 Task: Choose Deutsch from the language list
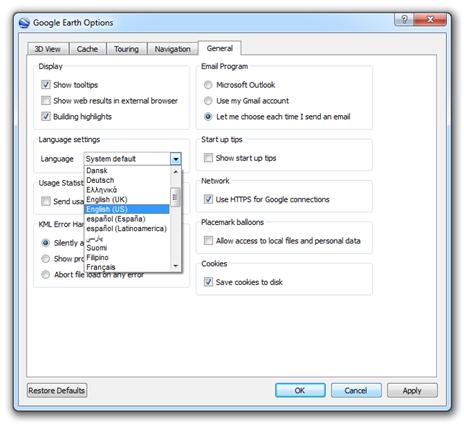[x=127, y=180]
